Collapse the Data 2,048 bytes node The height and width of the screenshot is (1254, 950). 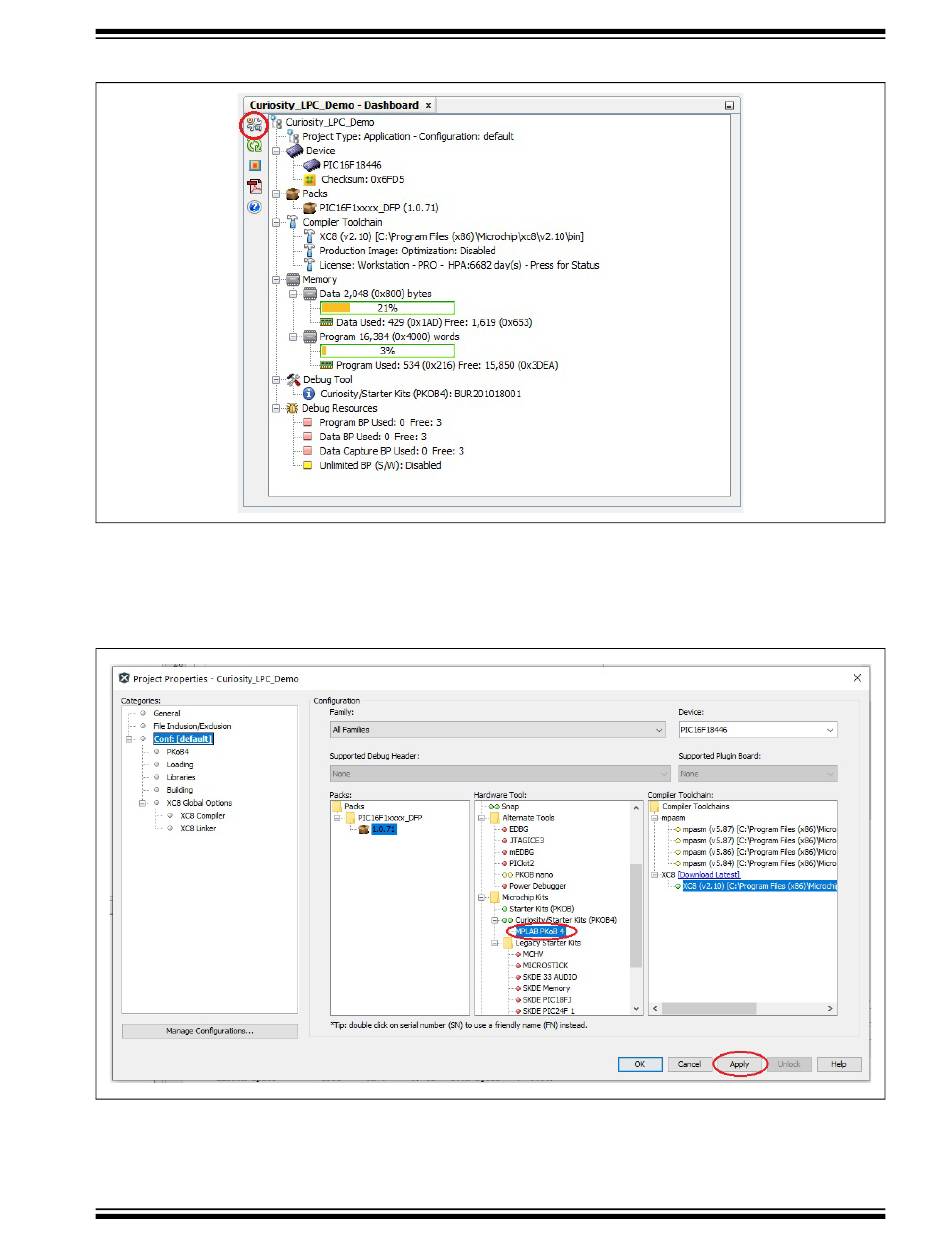tap(293, 294)
